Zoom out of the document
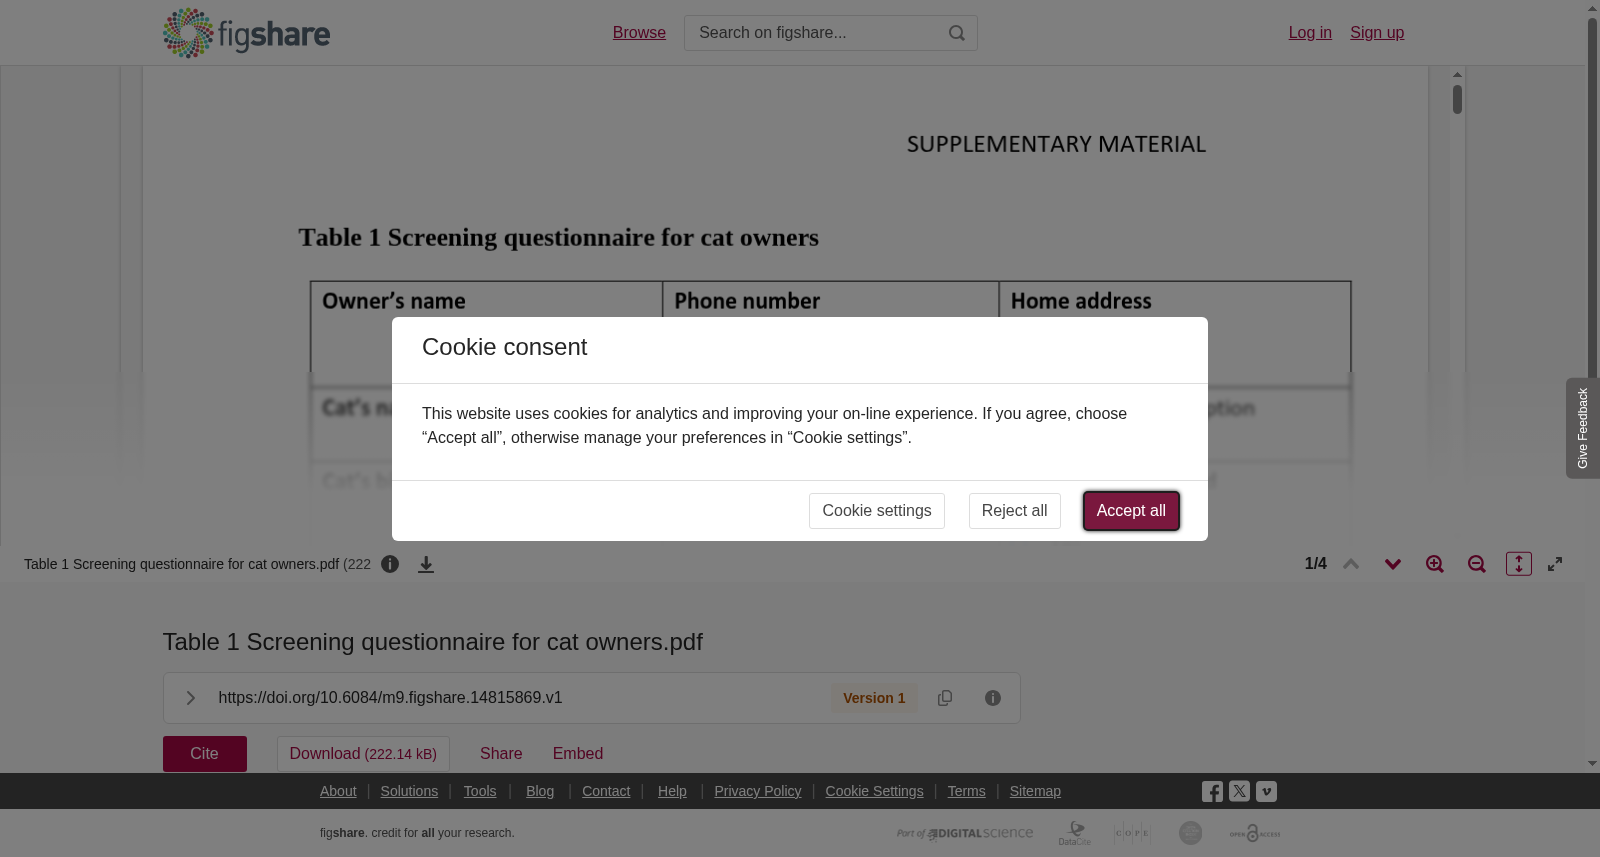 (x=1477, y=564)
